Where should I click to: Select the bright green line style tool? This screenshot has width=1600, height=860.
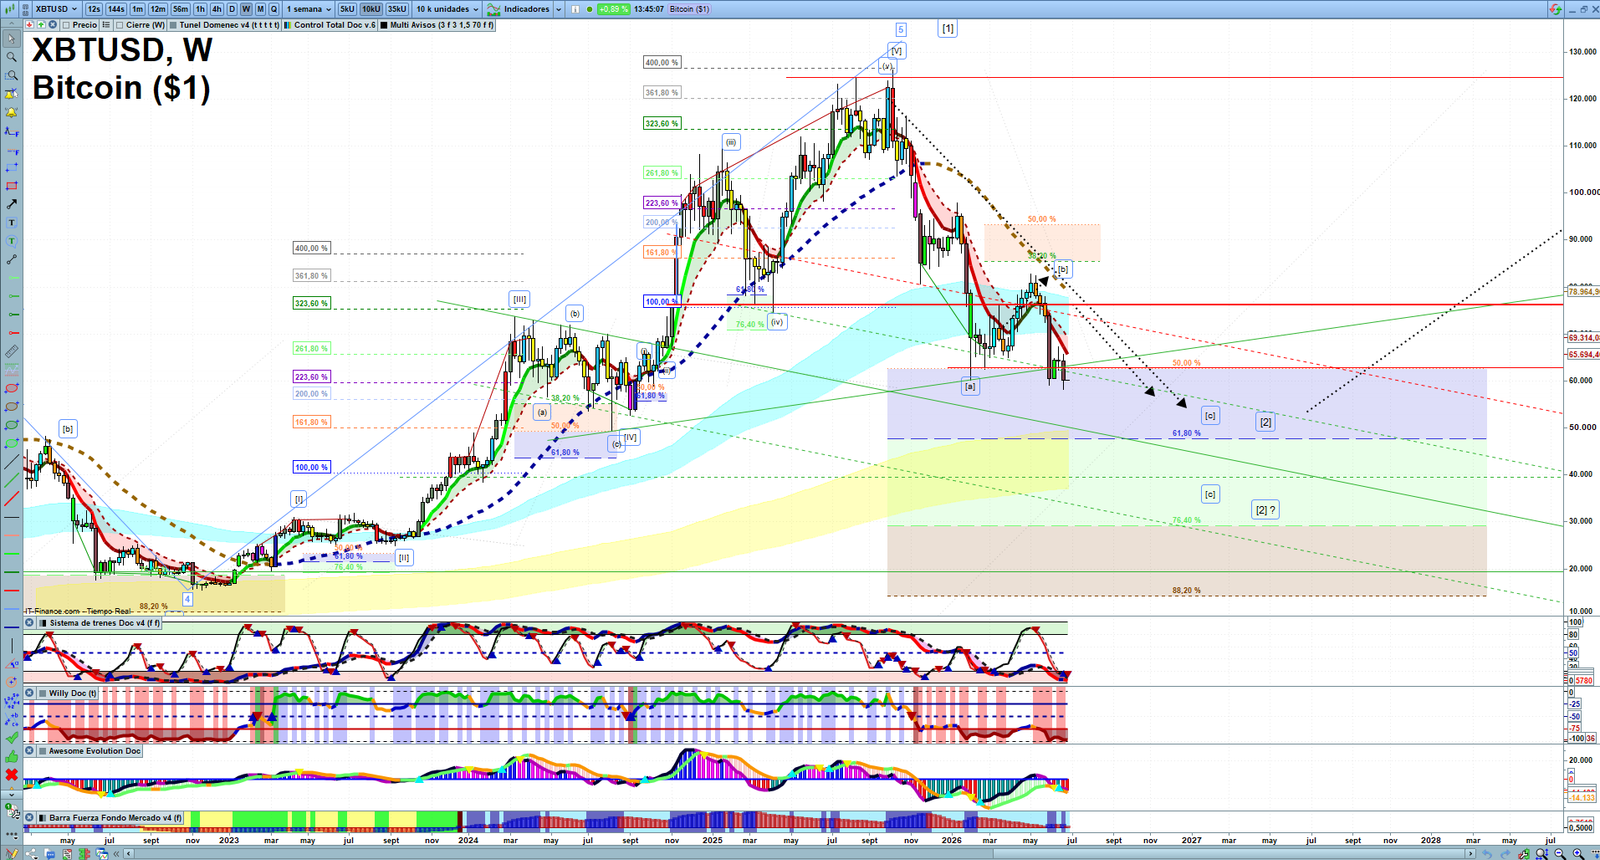[12, 553]
